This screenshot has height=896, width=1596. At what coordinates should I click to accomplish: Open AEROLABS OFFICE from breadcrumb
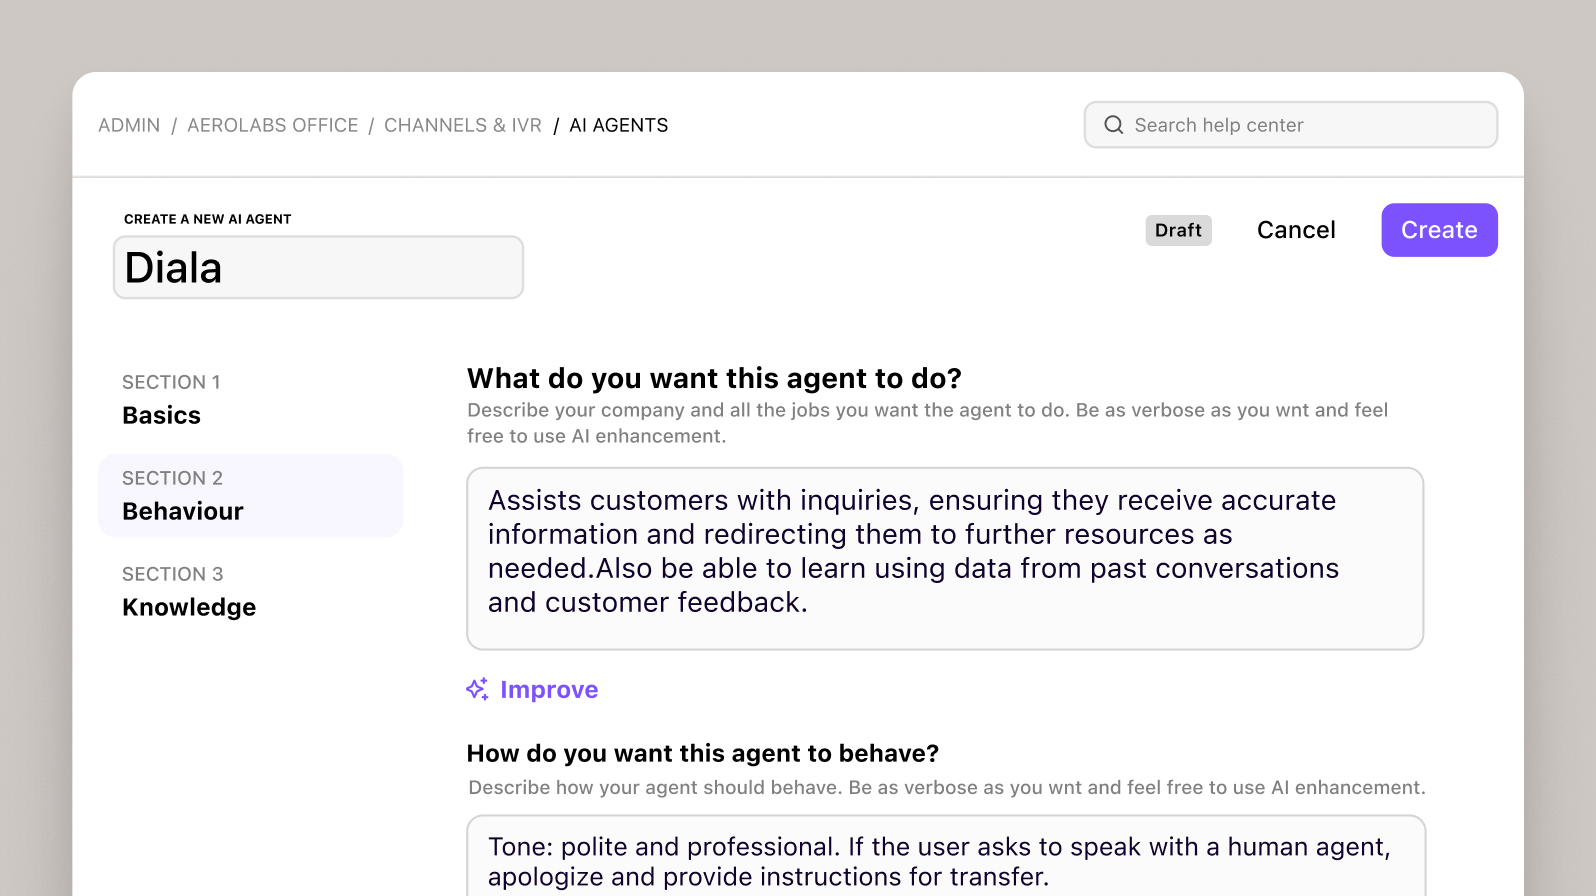272,124
